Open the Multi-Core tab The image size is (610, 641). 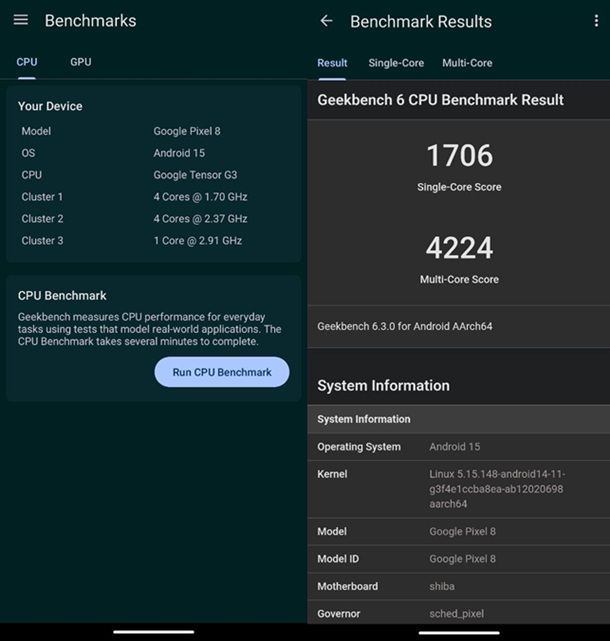pyautogui.click(x=467, y=63)
